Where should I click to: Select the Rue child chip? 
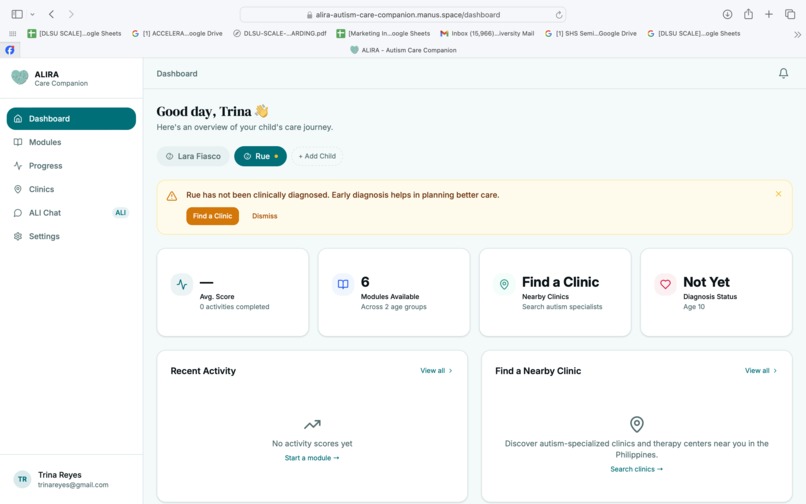(x=261, y=156)
